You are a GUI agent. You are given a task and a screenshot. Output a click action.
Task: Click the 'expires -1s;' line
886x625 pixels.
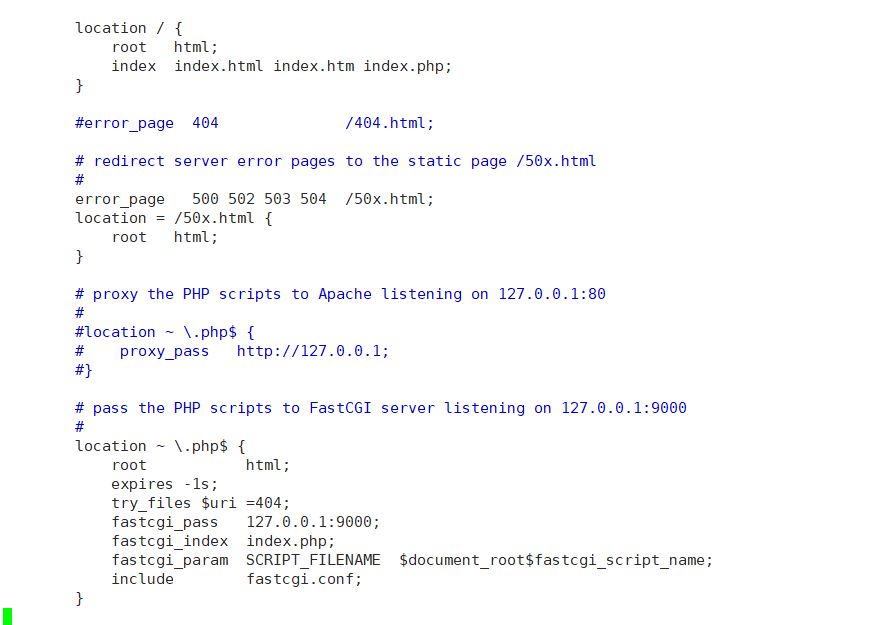[164, 484]
